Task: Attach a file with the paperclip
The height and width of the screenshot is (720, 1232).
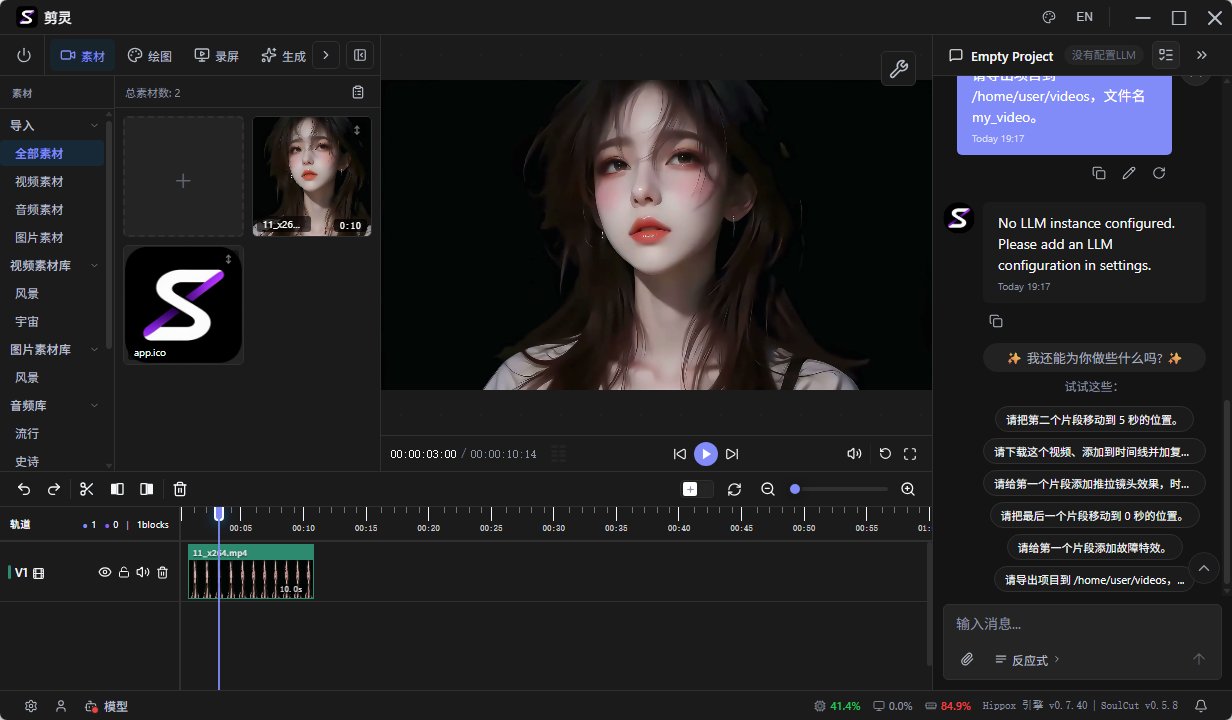Action: coord(967,659)
